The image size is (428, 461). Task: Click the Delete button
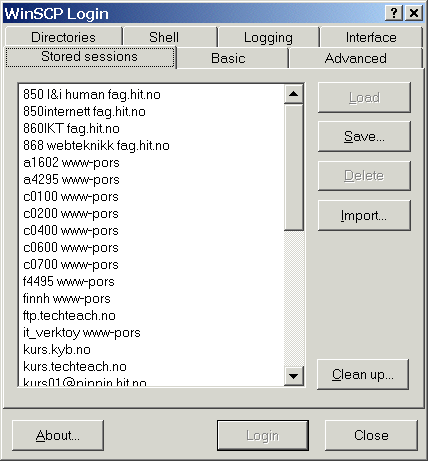point(364,176)
